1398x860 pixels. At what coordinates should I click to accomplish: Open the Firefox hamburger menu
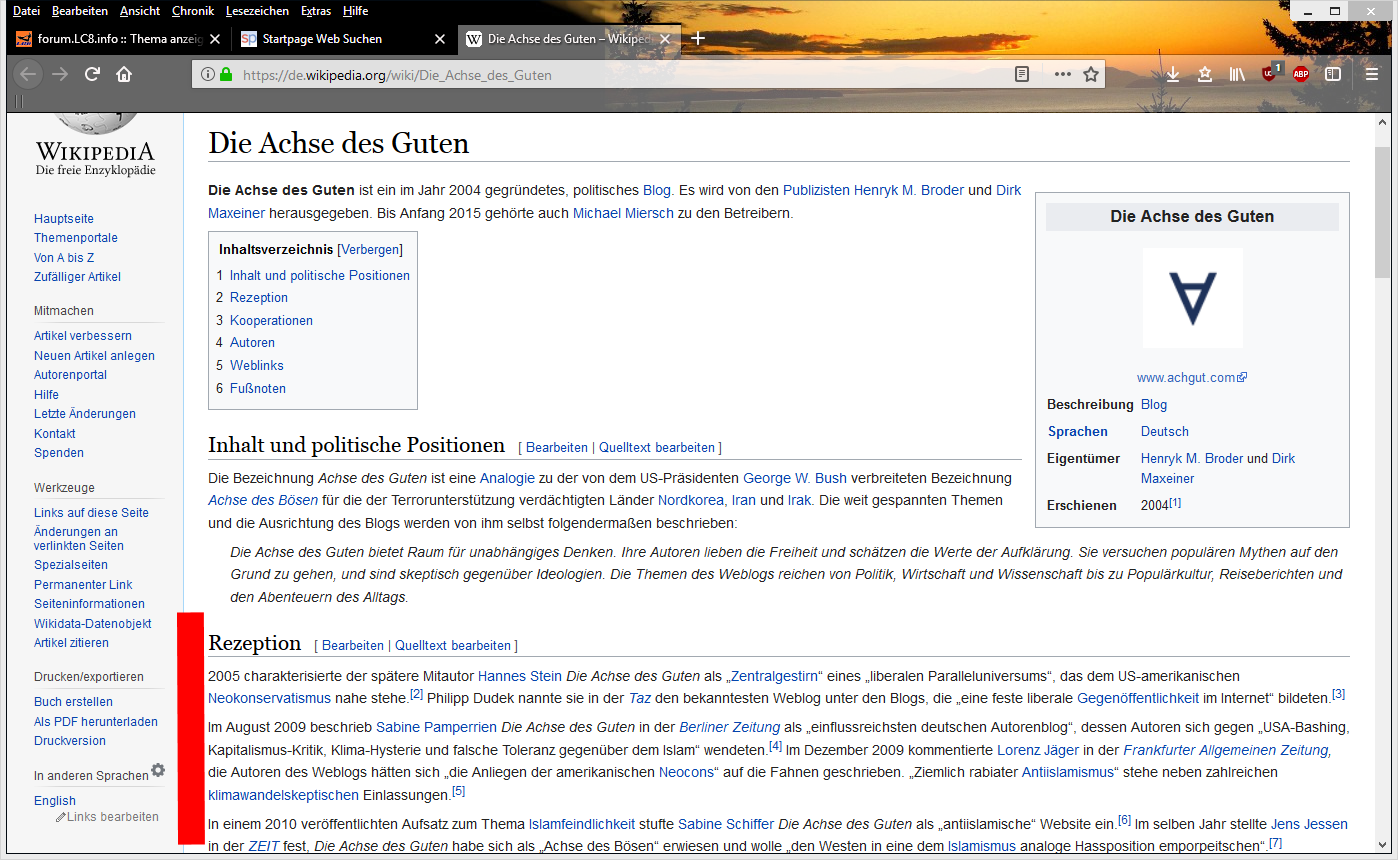click(1372, 74)
